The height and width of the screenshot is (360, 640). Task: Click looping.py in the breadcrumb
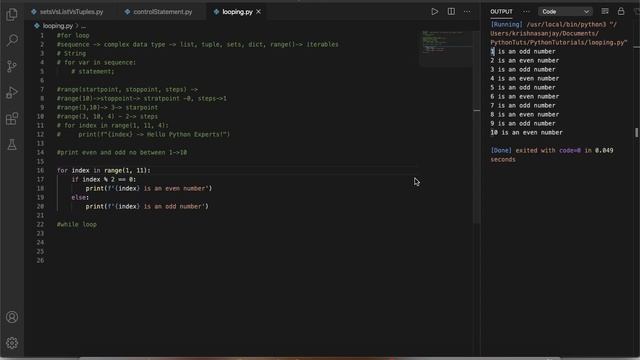[58, 26]
